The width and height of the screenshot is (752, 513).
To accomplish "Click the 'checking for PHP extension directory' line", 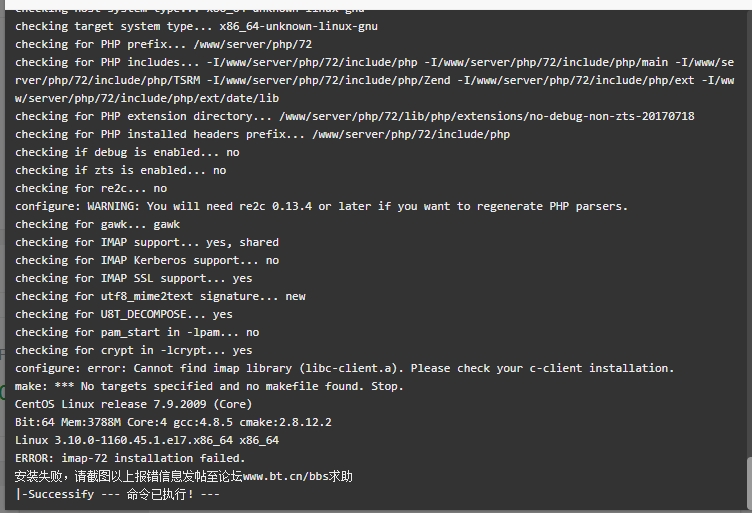I will click(354, 117).
